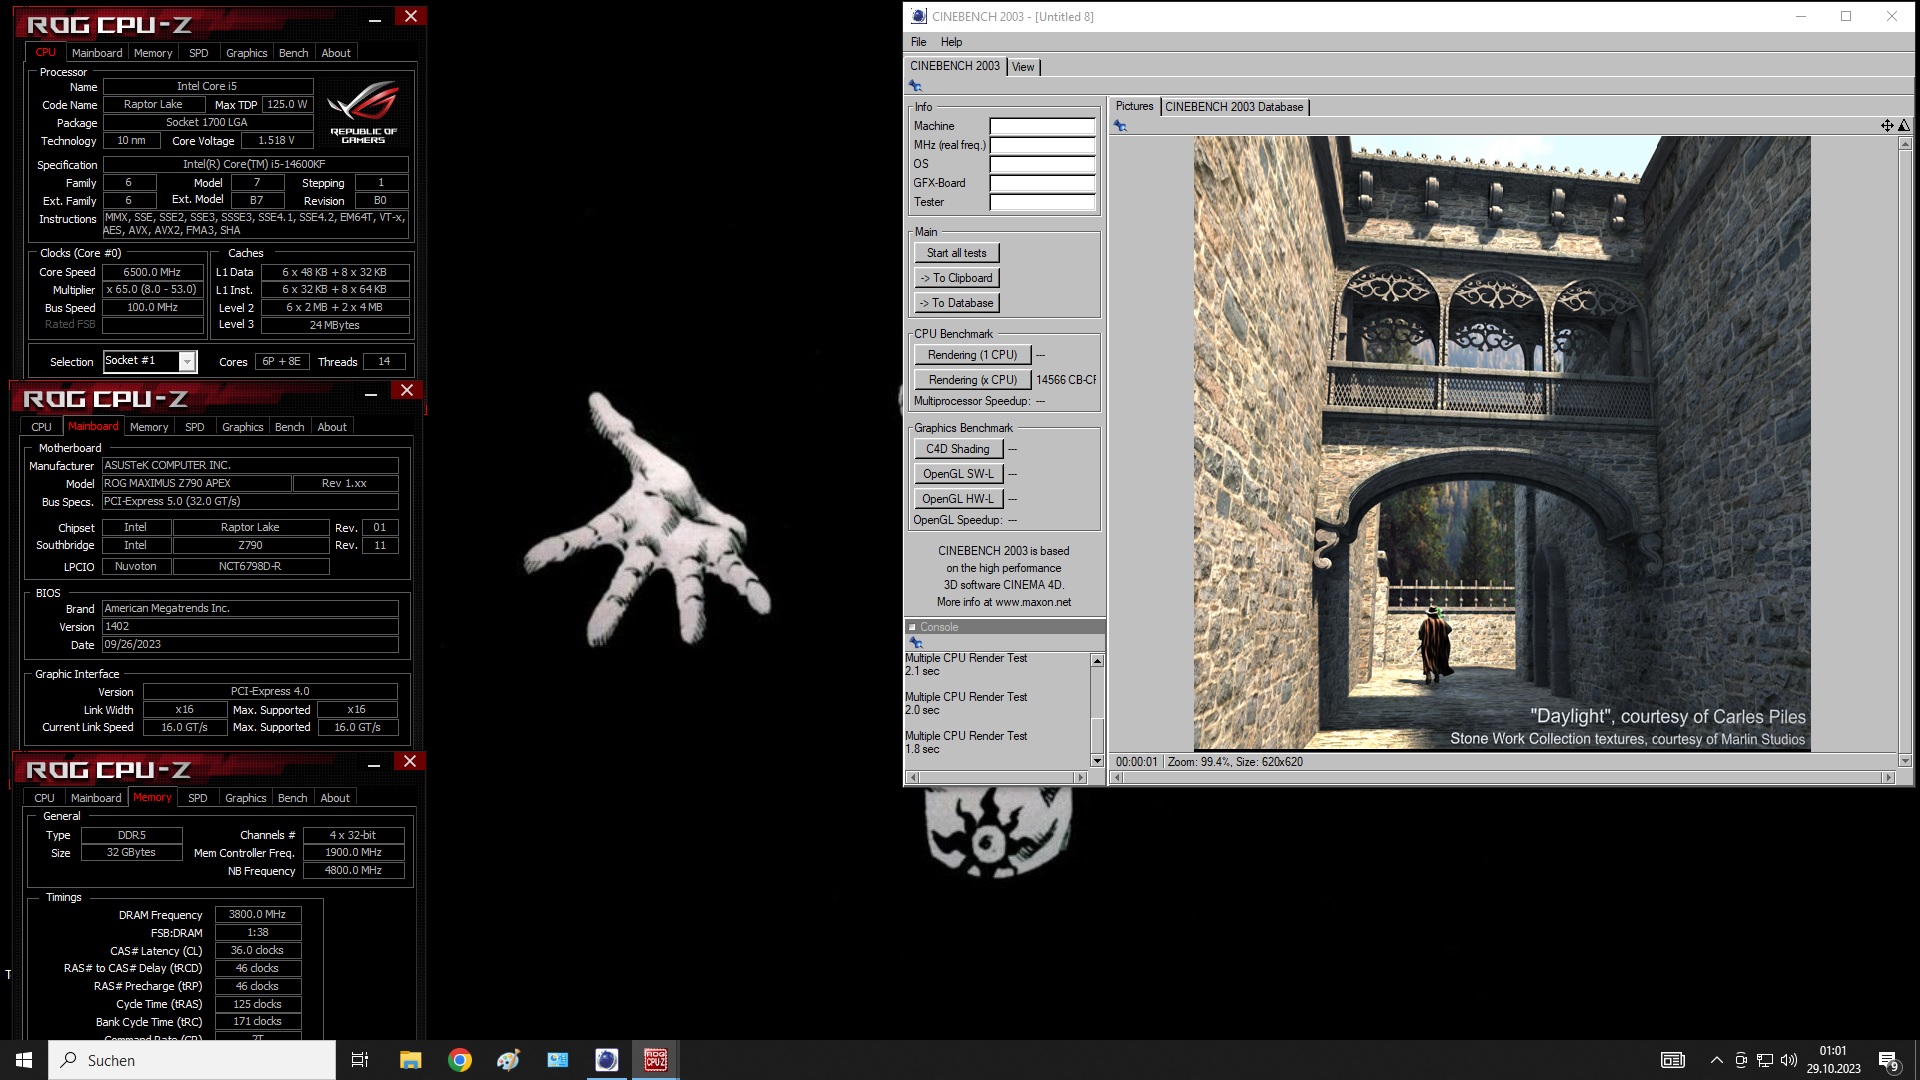
Task: Open the About tab in the CPU-Z processor window
Action: click(336, 53)
